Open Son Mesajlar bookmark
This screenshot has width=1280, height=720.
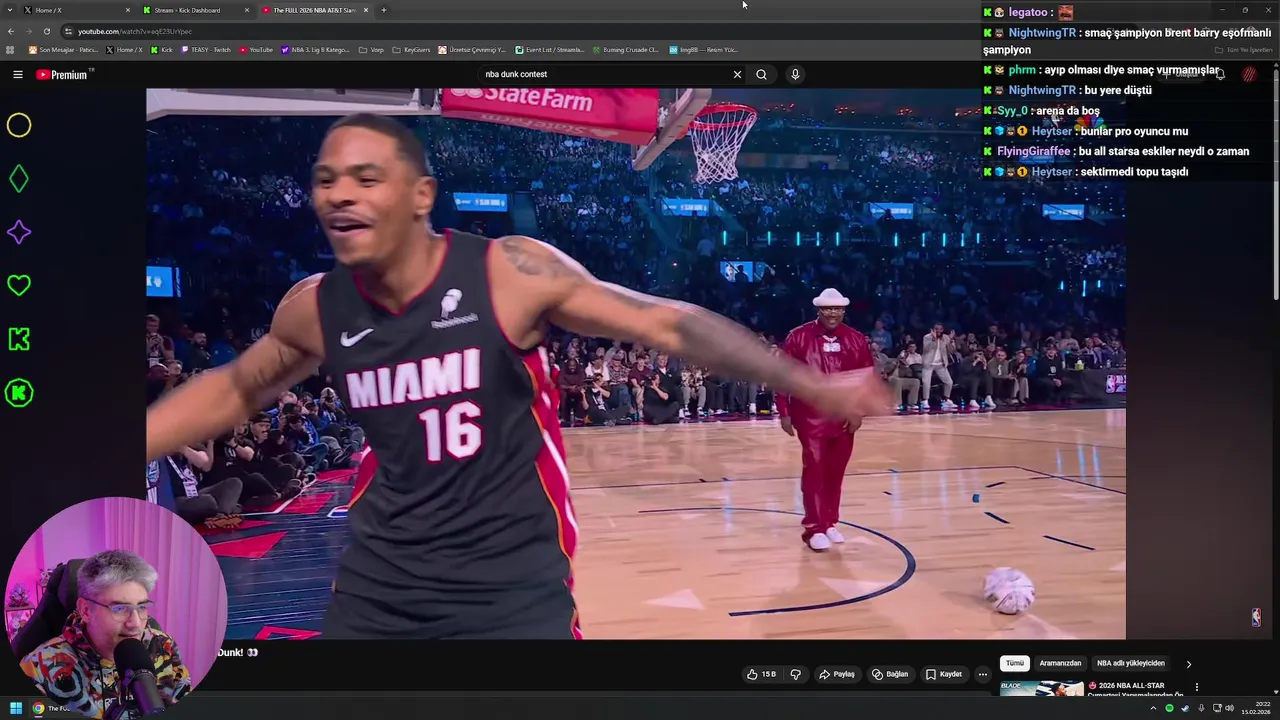[x=63, y=49]
